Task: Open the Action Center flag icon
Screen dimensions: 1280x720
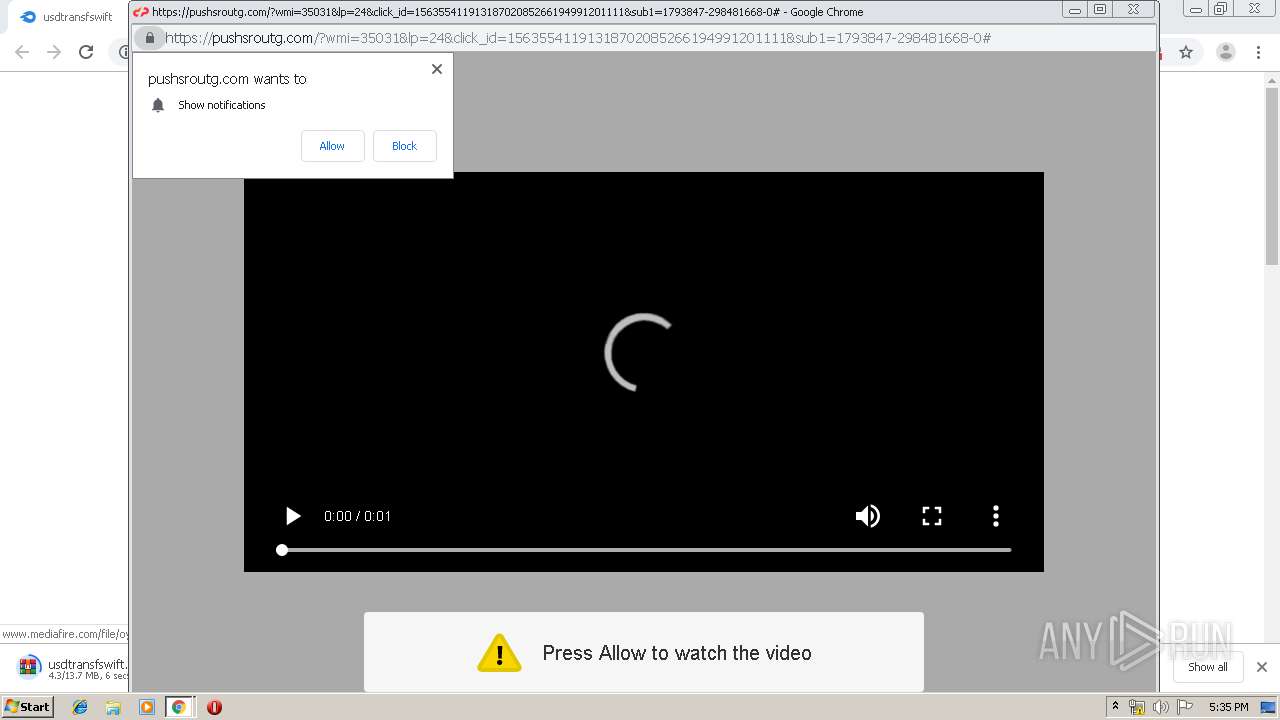Action: [1185, 707]
